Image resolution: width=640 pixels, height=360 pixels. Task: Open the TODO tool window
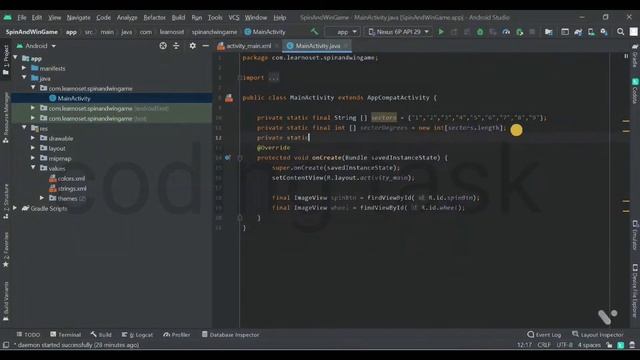pyautogui.click(x=28, y=335)
